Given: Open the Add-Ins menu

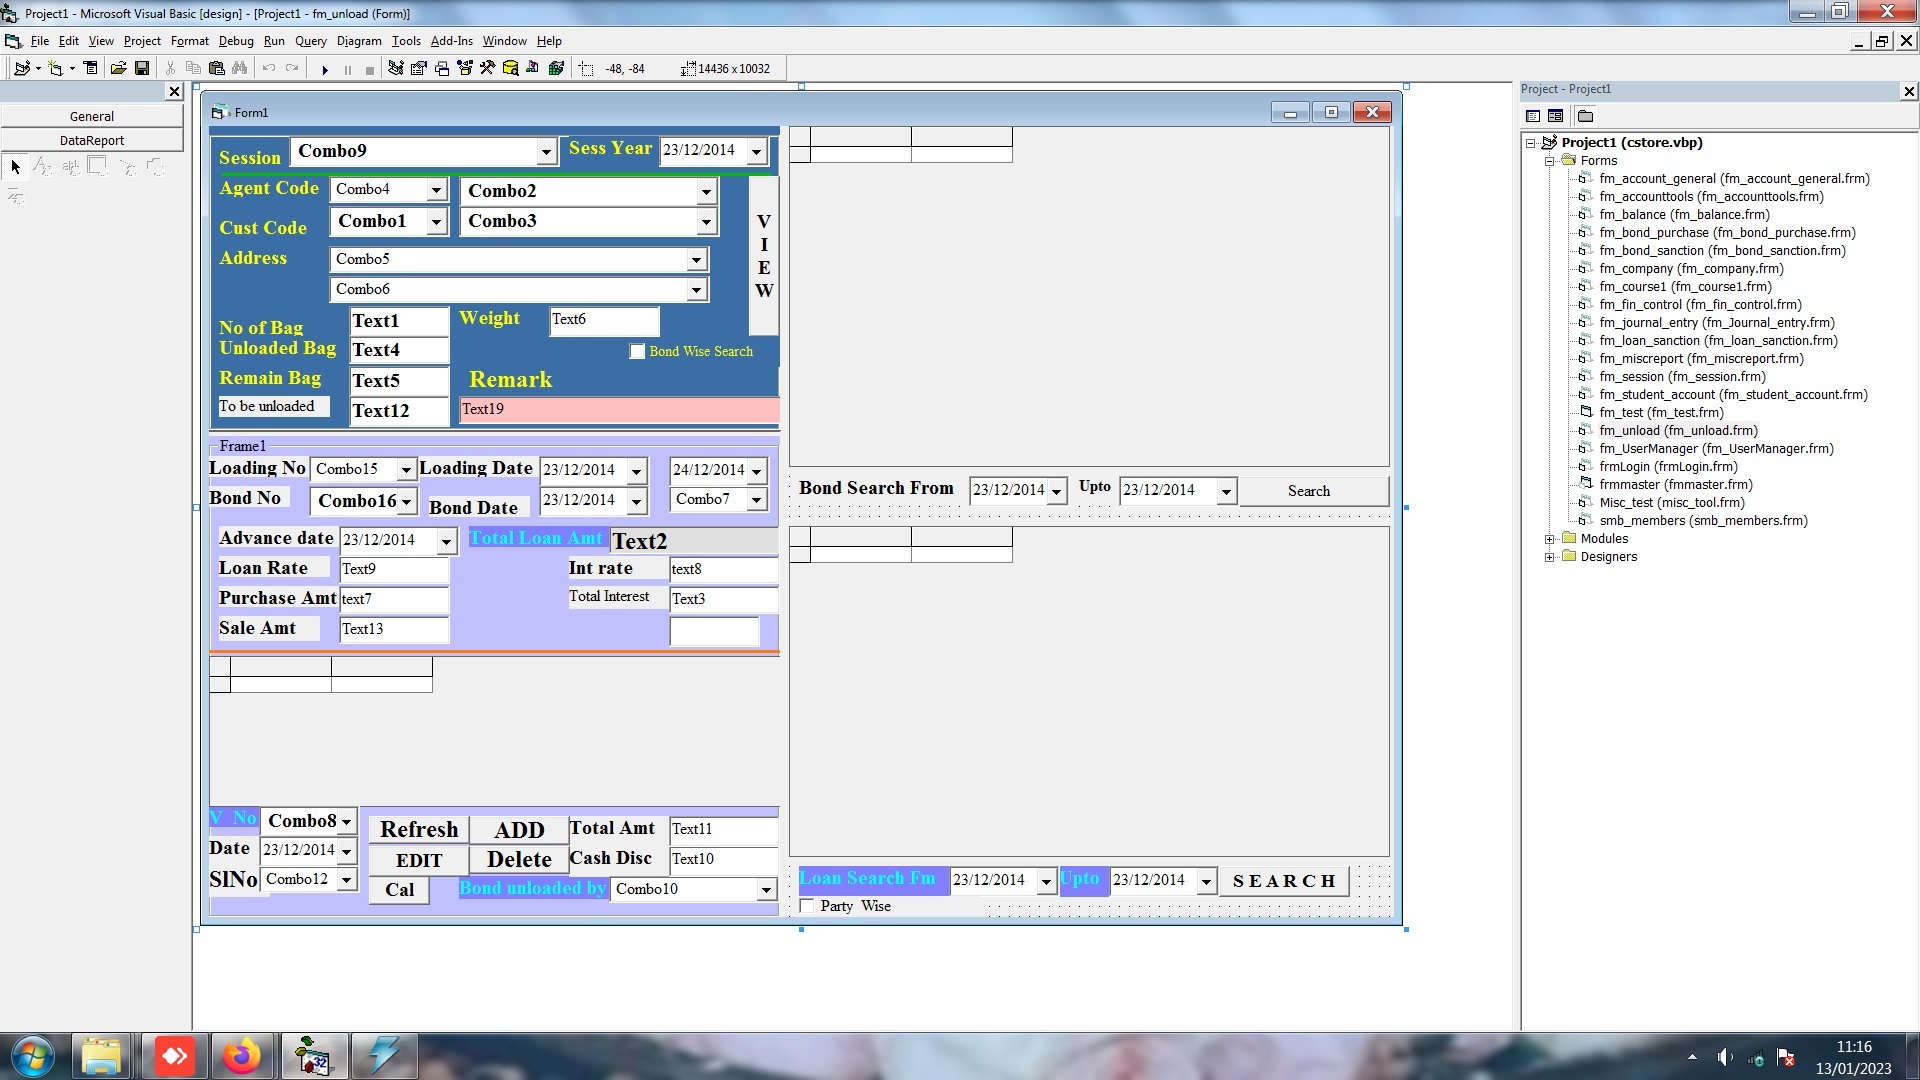Looking at the screenshot, I should coord(451,41).
